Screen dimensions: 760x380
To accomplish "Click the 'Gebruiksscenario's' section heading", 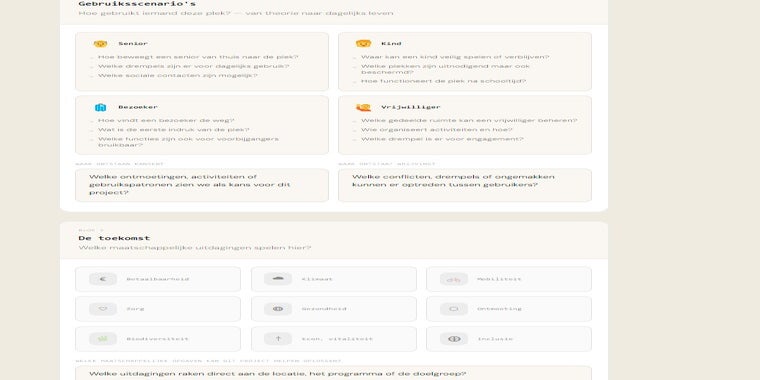I will coord(137,4).
